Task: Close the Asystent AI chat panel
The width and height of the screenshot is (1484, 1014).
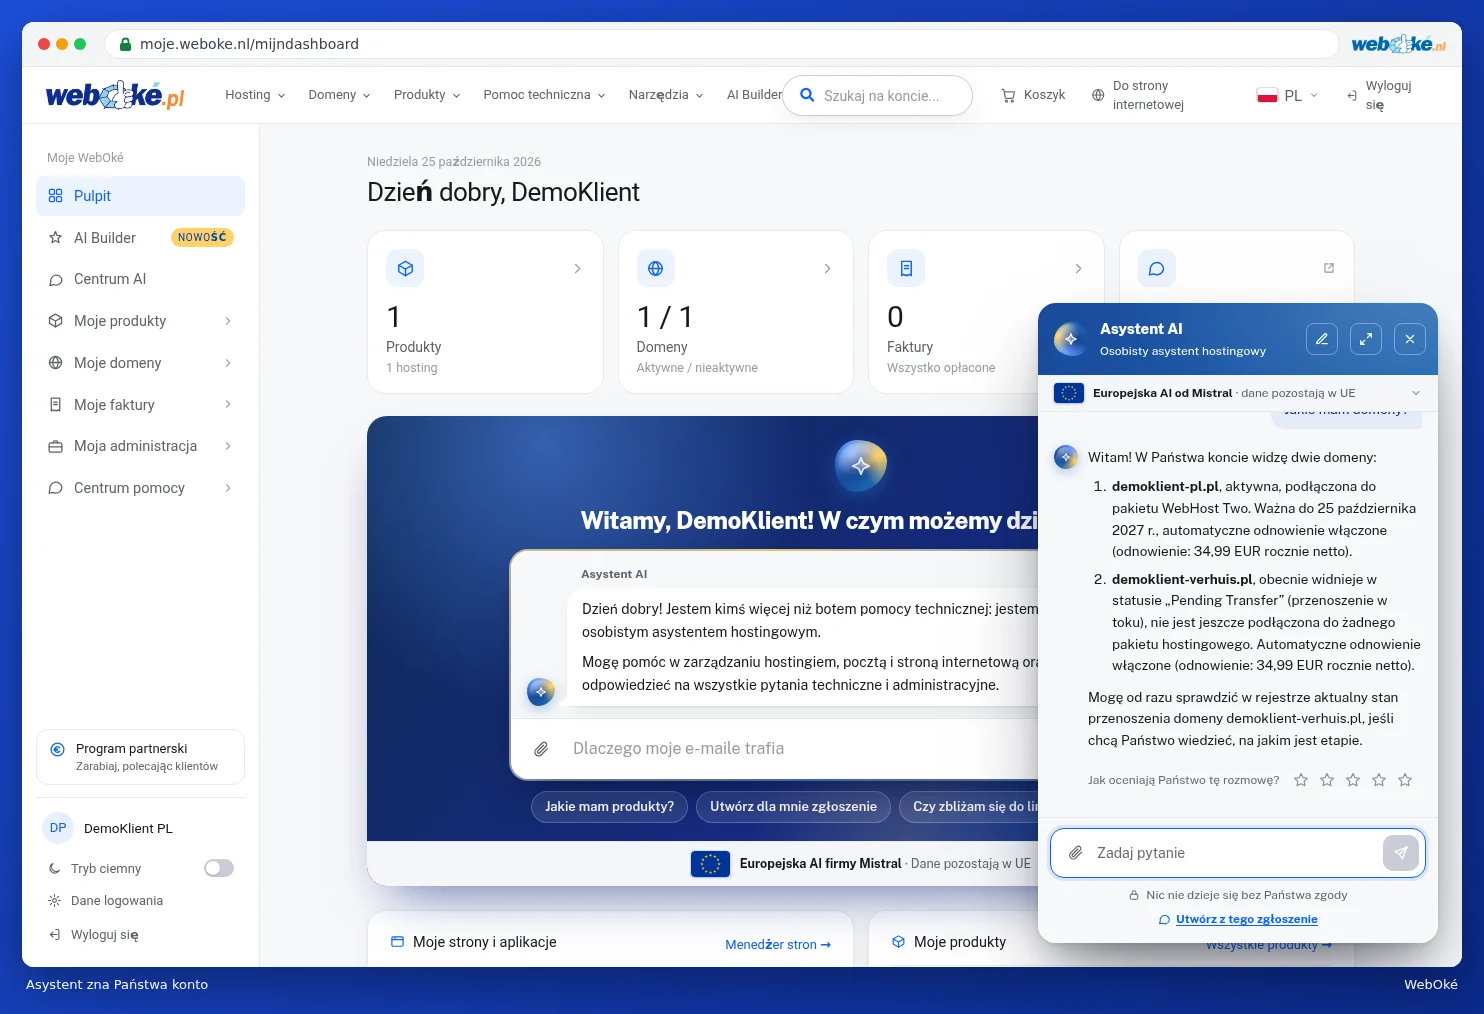Action: point(1409,339)
